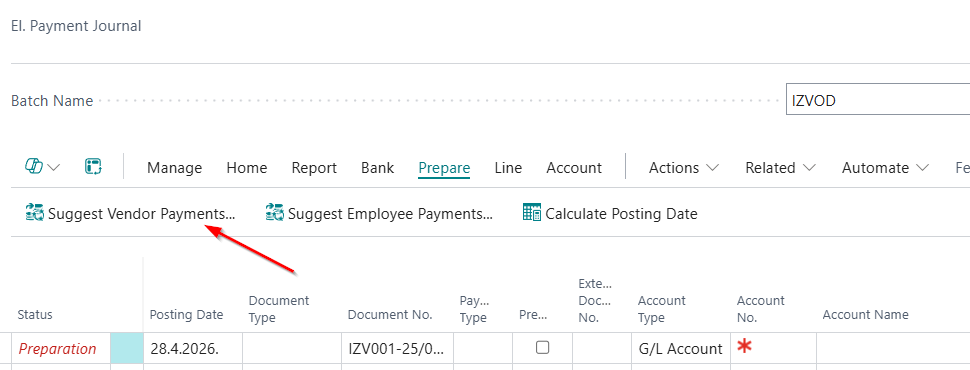Image resolution: width=970 pixels, height=370 pixels.
Task: Click the Suggest Employee Payments icon
Action: click(x=275, y=213)
